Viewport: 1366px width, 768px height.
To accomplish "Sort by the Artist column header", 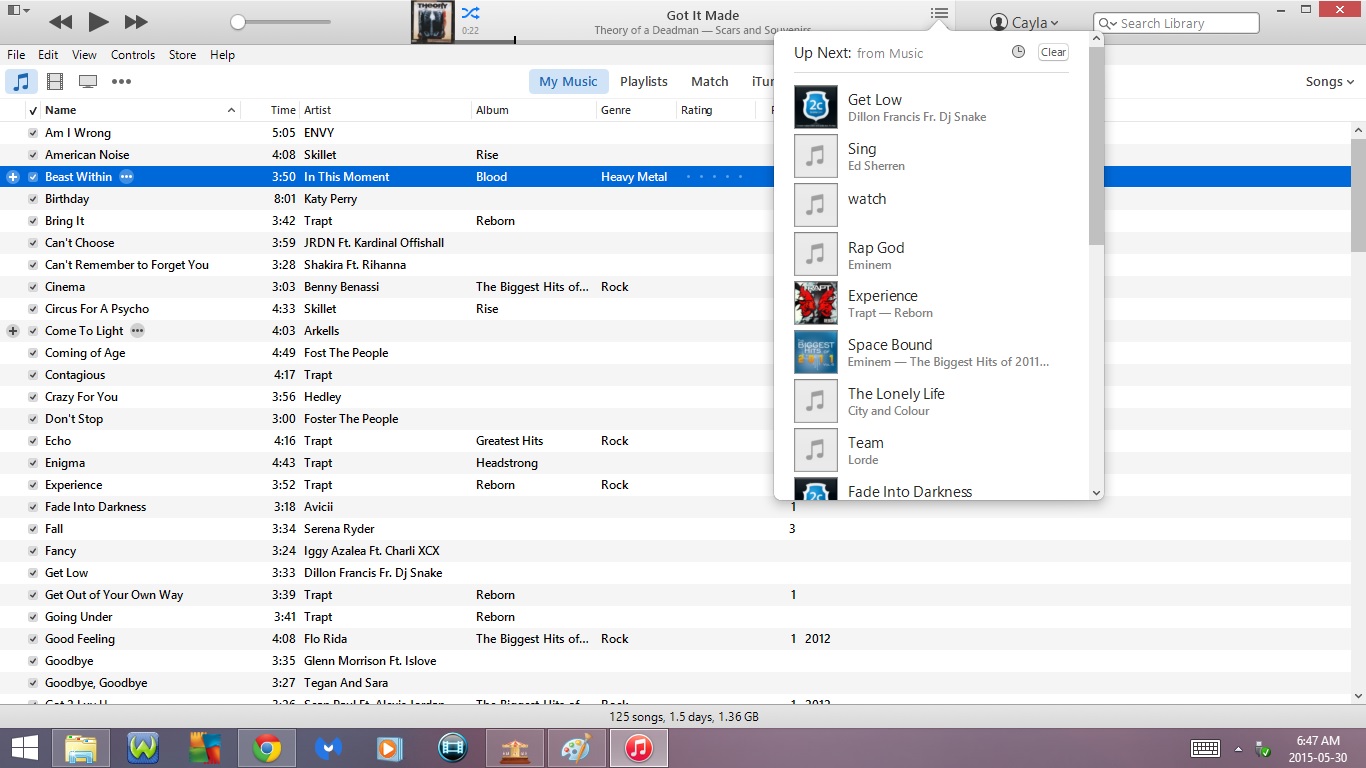I will click(385, 110).
